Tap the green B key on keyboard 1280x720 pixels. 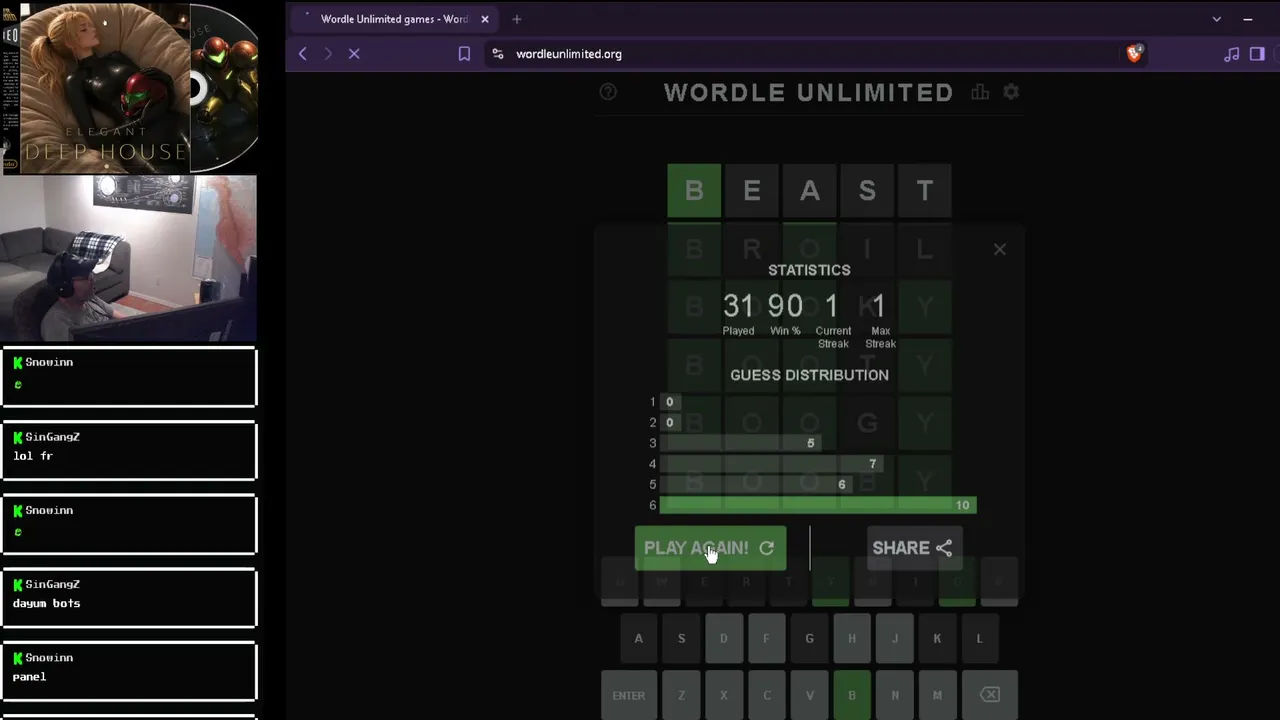tap(852, 695)
